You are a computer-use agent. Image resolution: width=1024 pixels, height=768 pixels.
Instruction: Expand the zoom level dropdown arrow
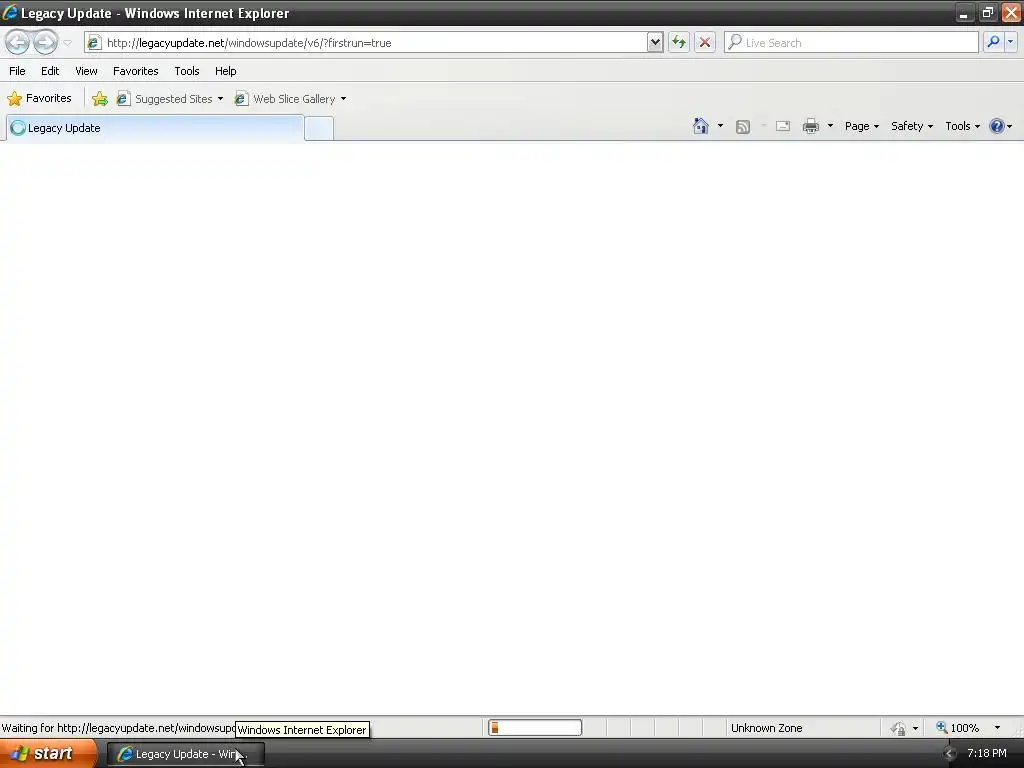point(997,728)
